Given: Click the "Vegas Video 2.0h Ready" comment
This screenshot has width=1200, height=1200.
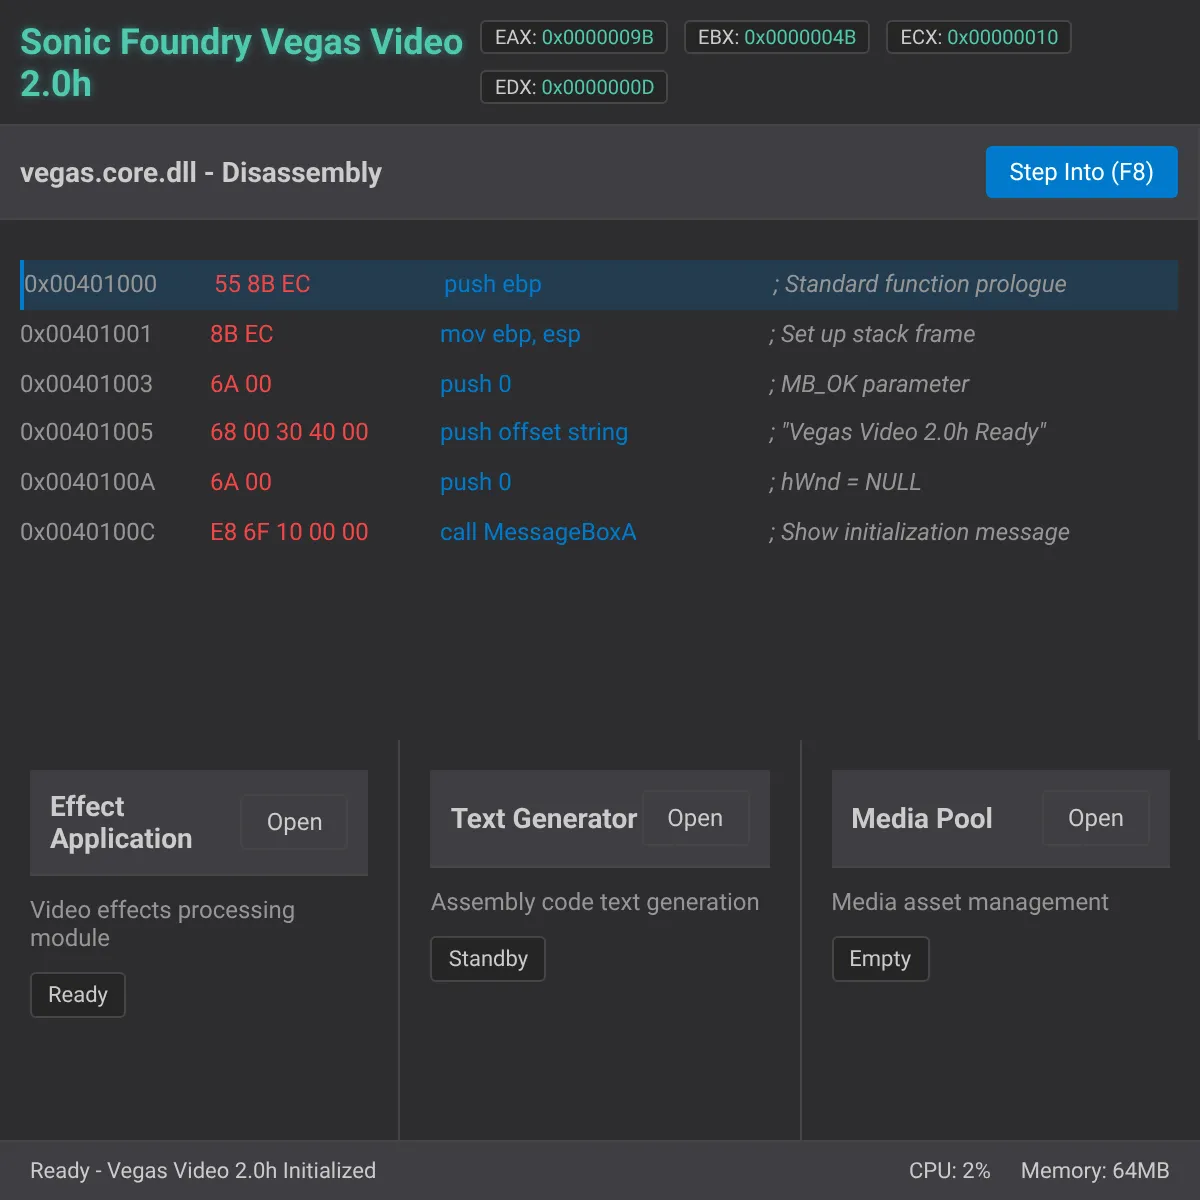Looking at the screenshot, I should (907, 432).
